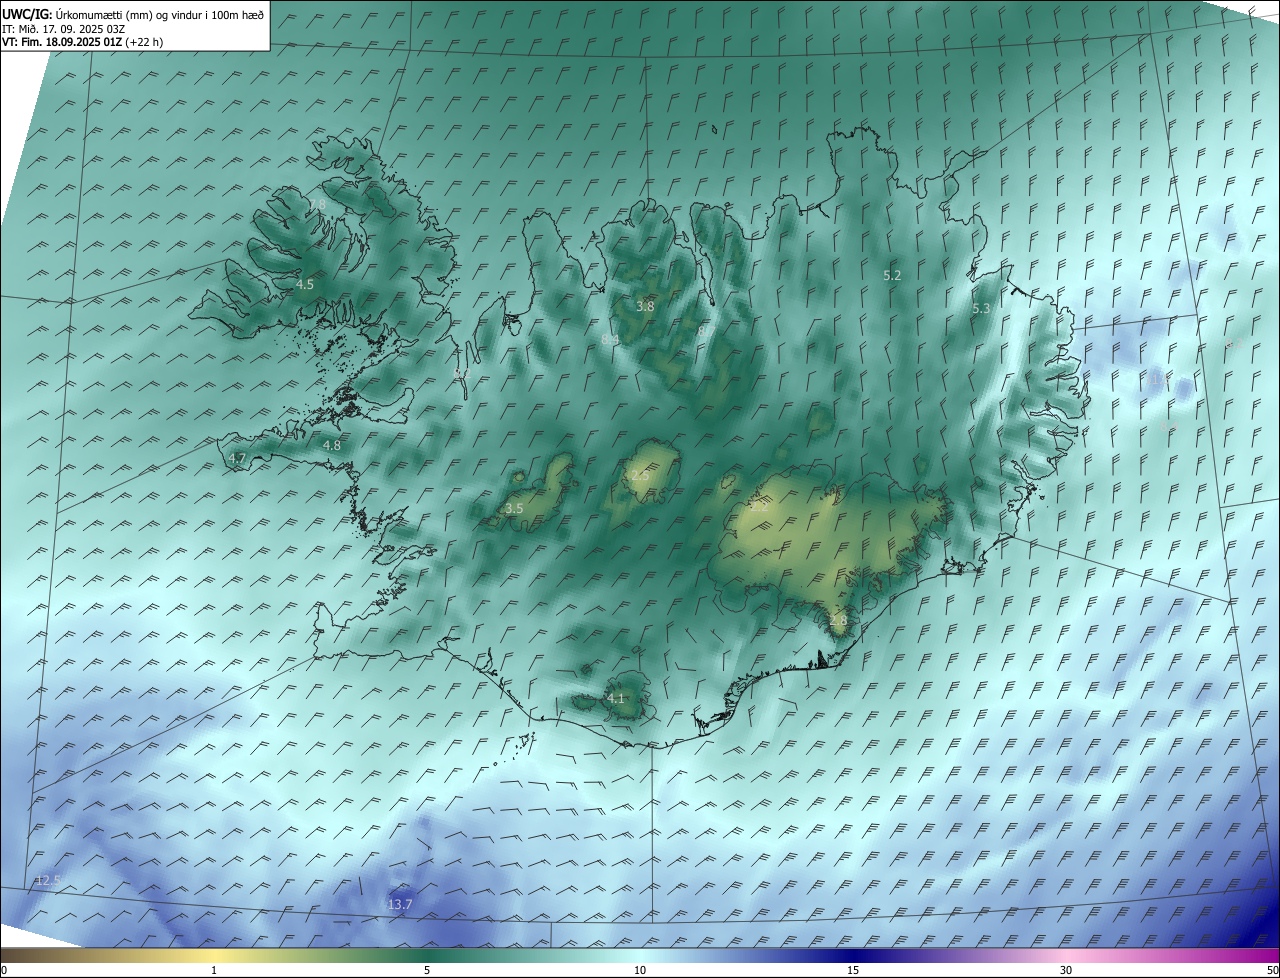
Task: Click the map value 13.7
Action: click(x=400, y=905)
